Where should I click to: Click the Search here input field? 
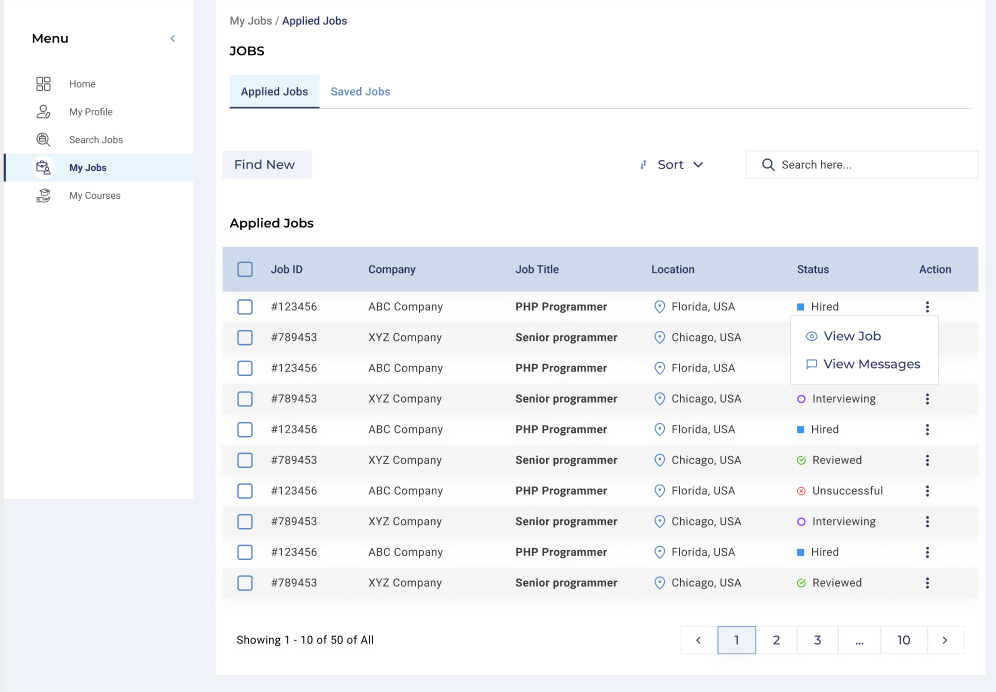point(870,165)
